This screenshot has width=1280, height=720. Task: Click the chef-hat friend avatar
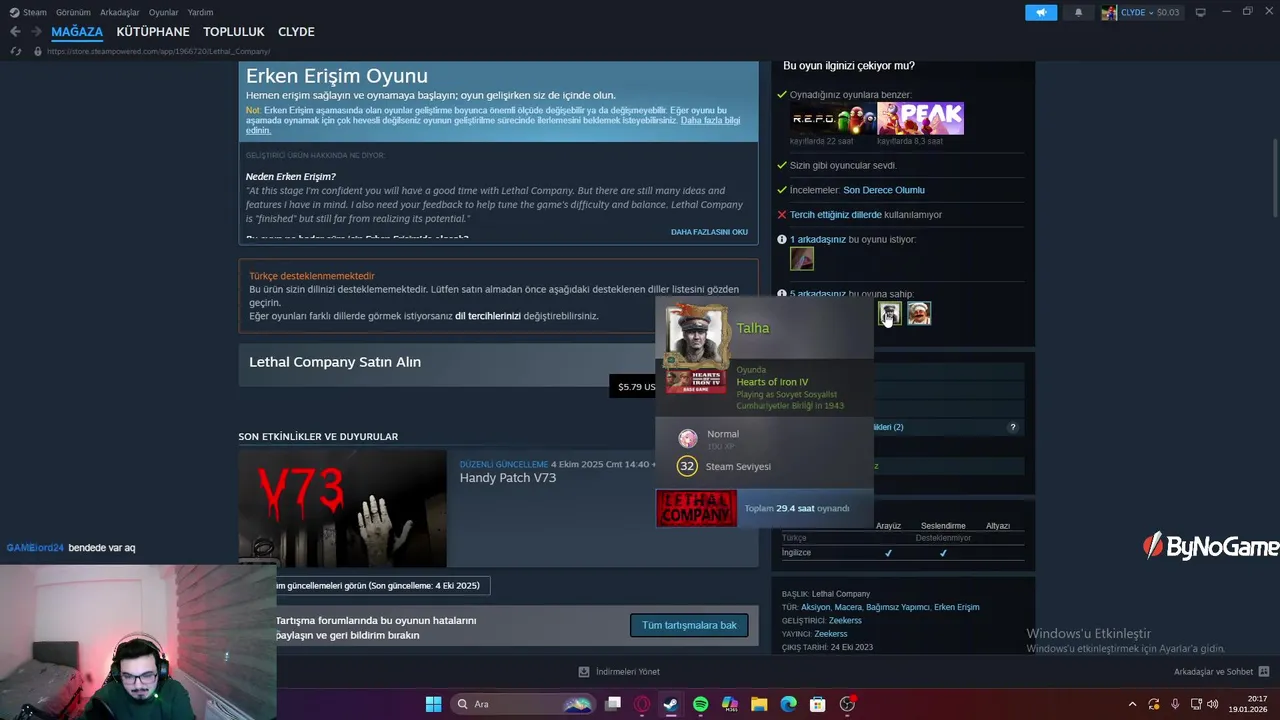point(919,313)
